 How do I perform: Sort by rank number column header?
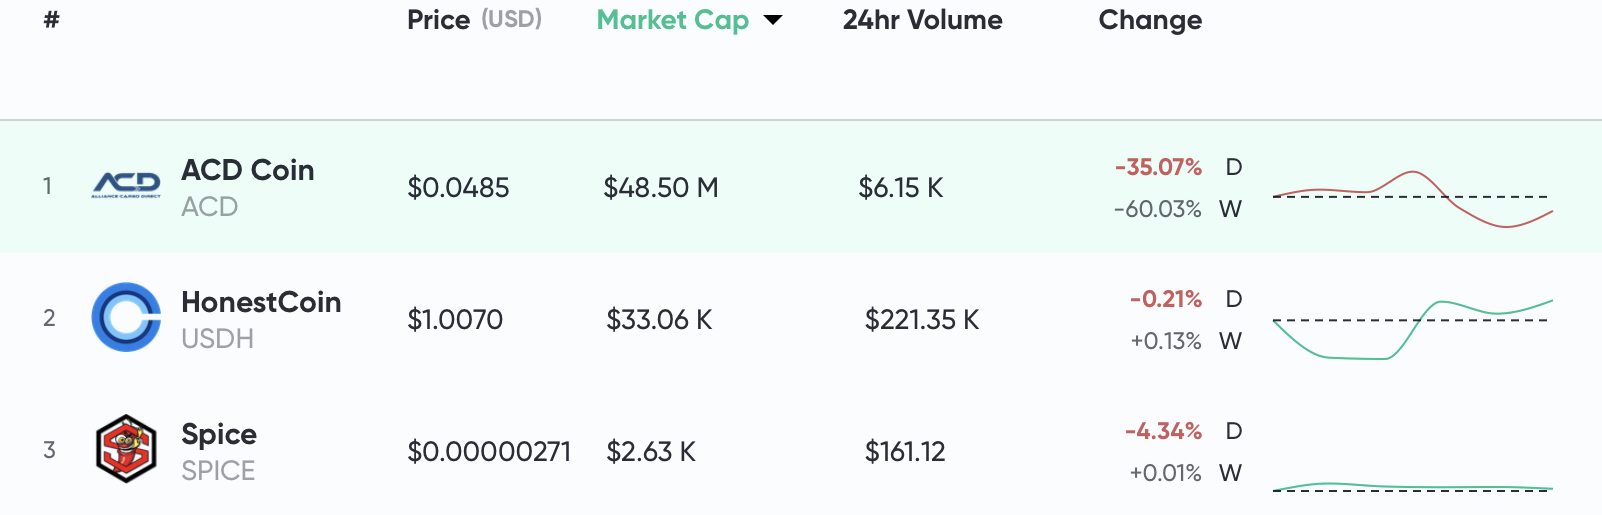pyautogui.click(x=52, y=19)
